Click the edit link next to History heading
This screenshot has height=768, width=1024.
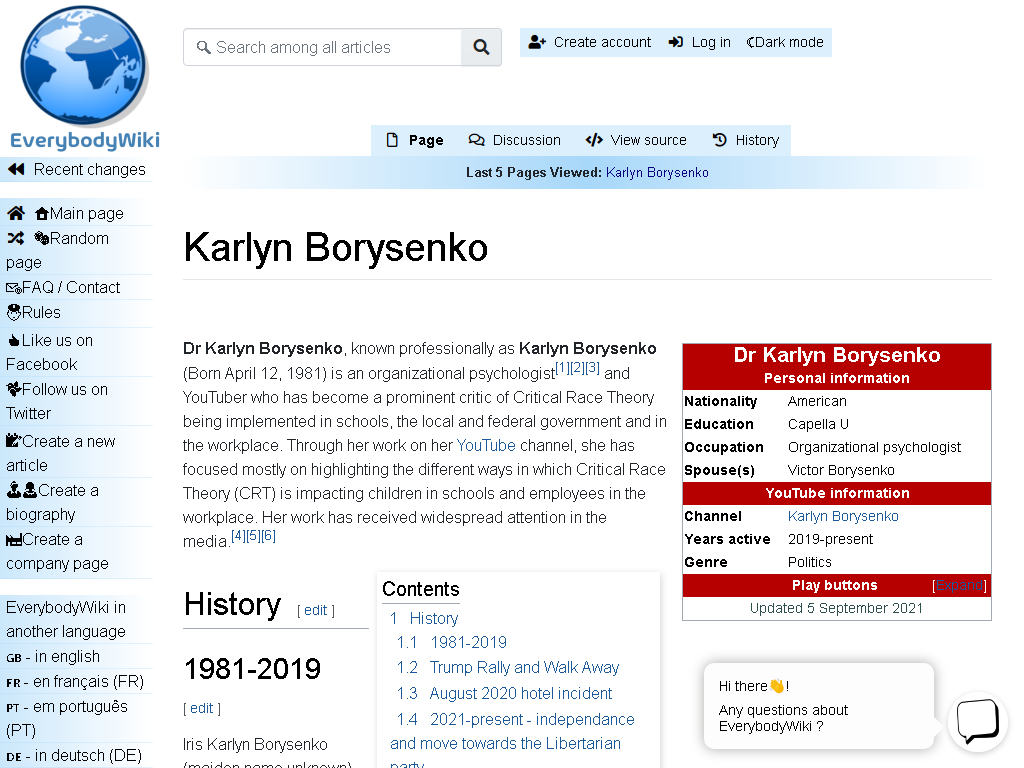[315, 610]
